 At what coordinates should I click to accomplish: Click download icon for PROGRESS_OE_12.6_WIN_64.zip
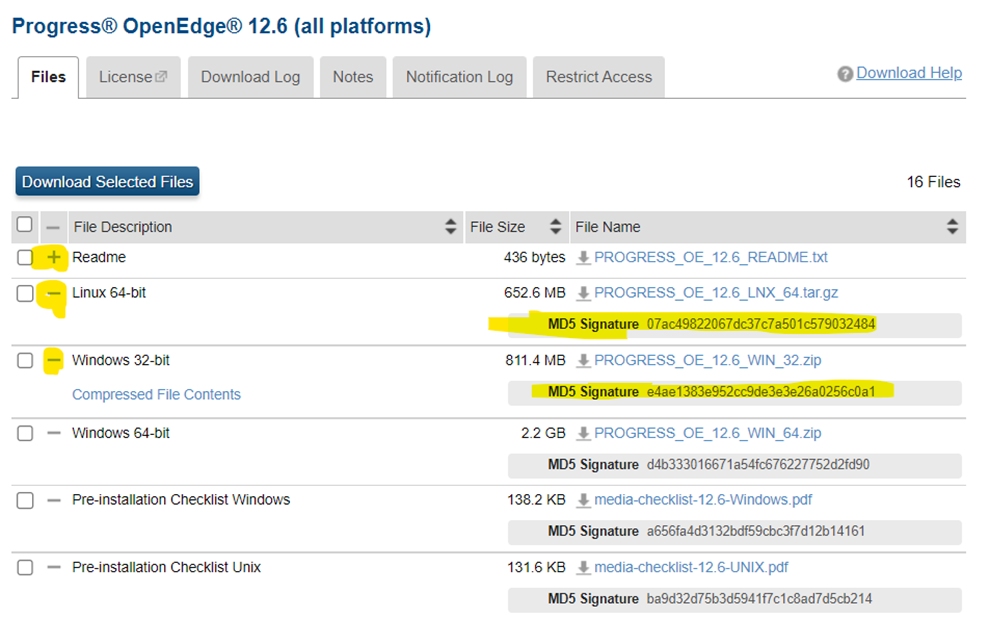[581, 432]
